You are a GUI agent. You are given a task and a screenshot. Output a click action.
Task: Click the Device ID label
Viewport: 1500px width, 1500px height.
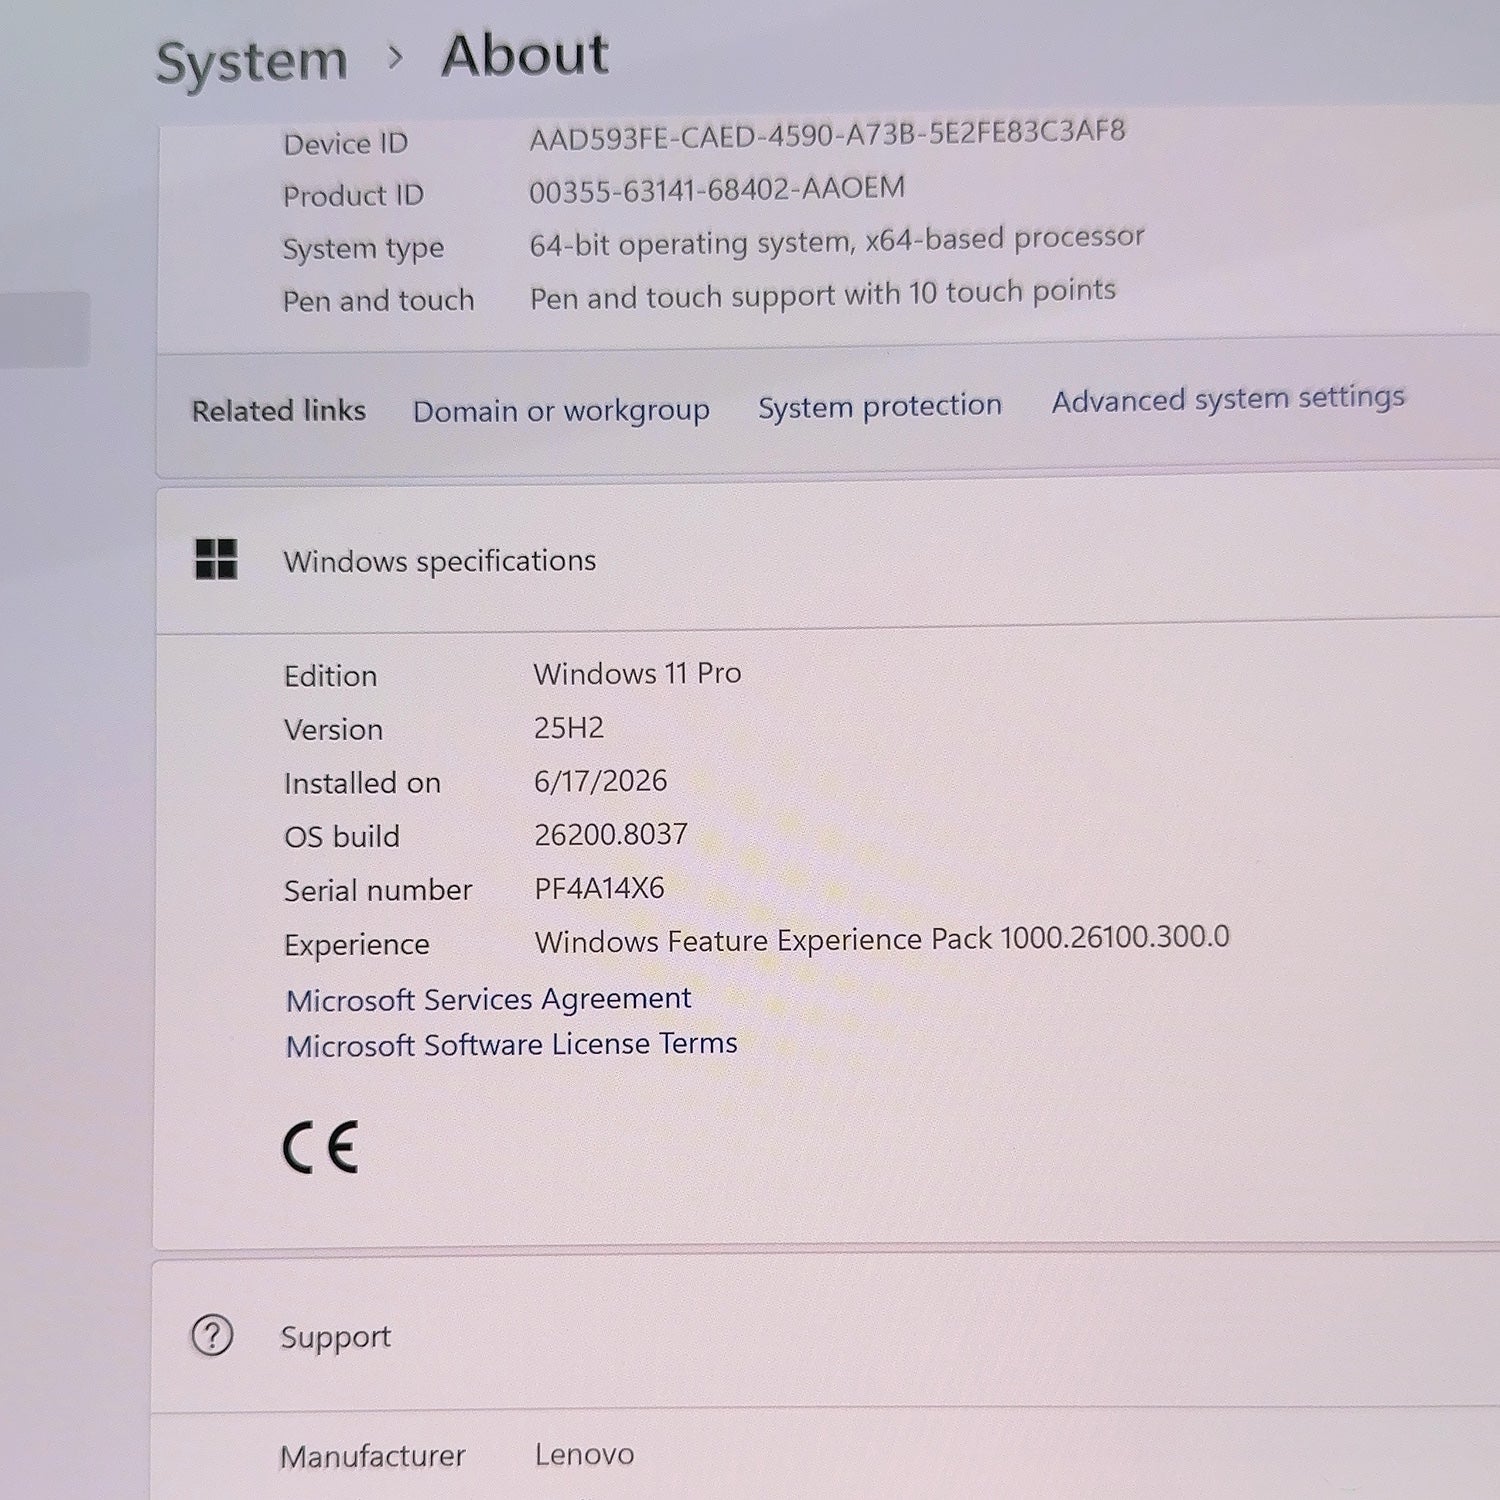click(x=346, y=144)
